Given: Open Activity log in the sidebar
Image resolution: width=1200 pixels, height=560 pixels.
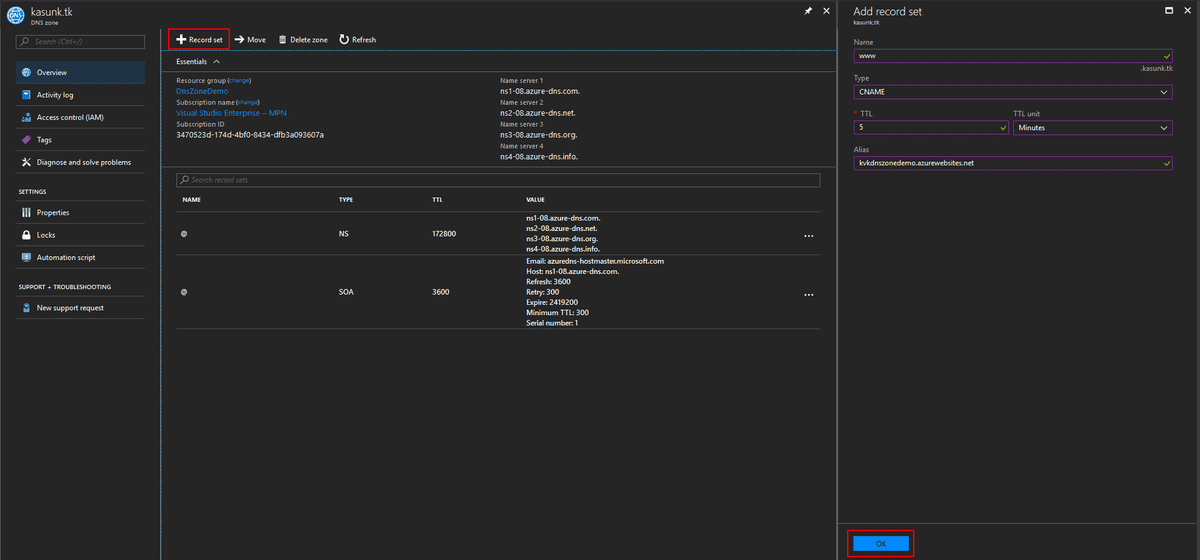Looking at the screenshot, I should click(x=80, y=95).
